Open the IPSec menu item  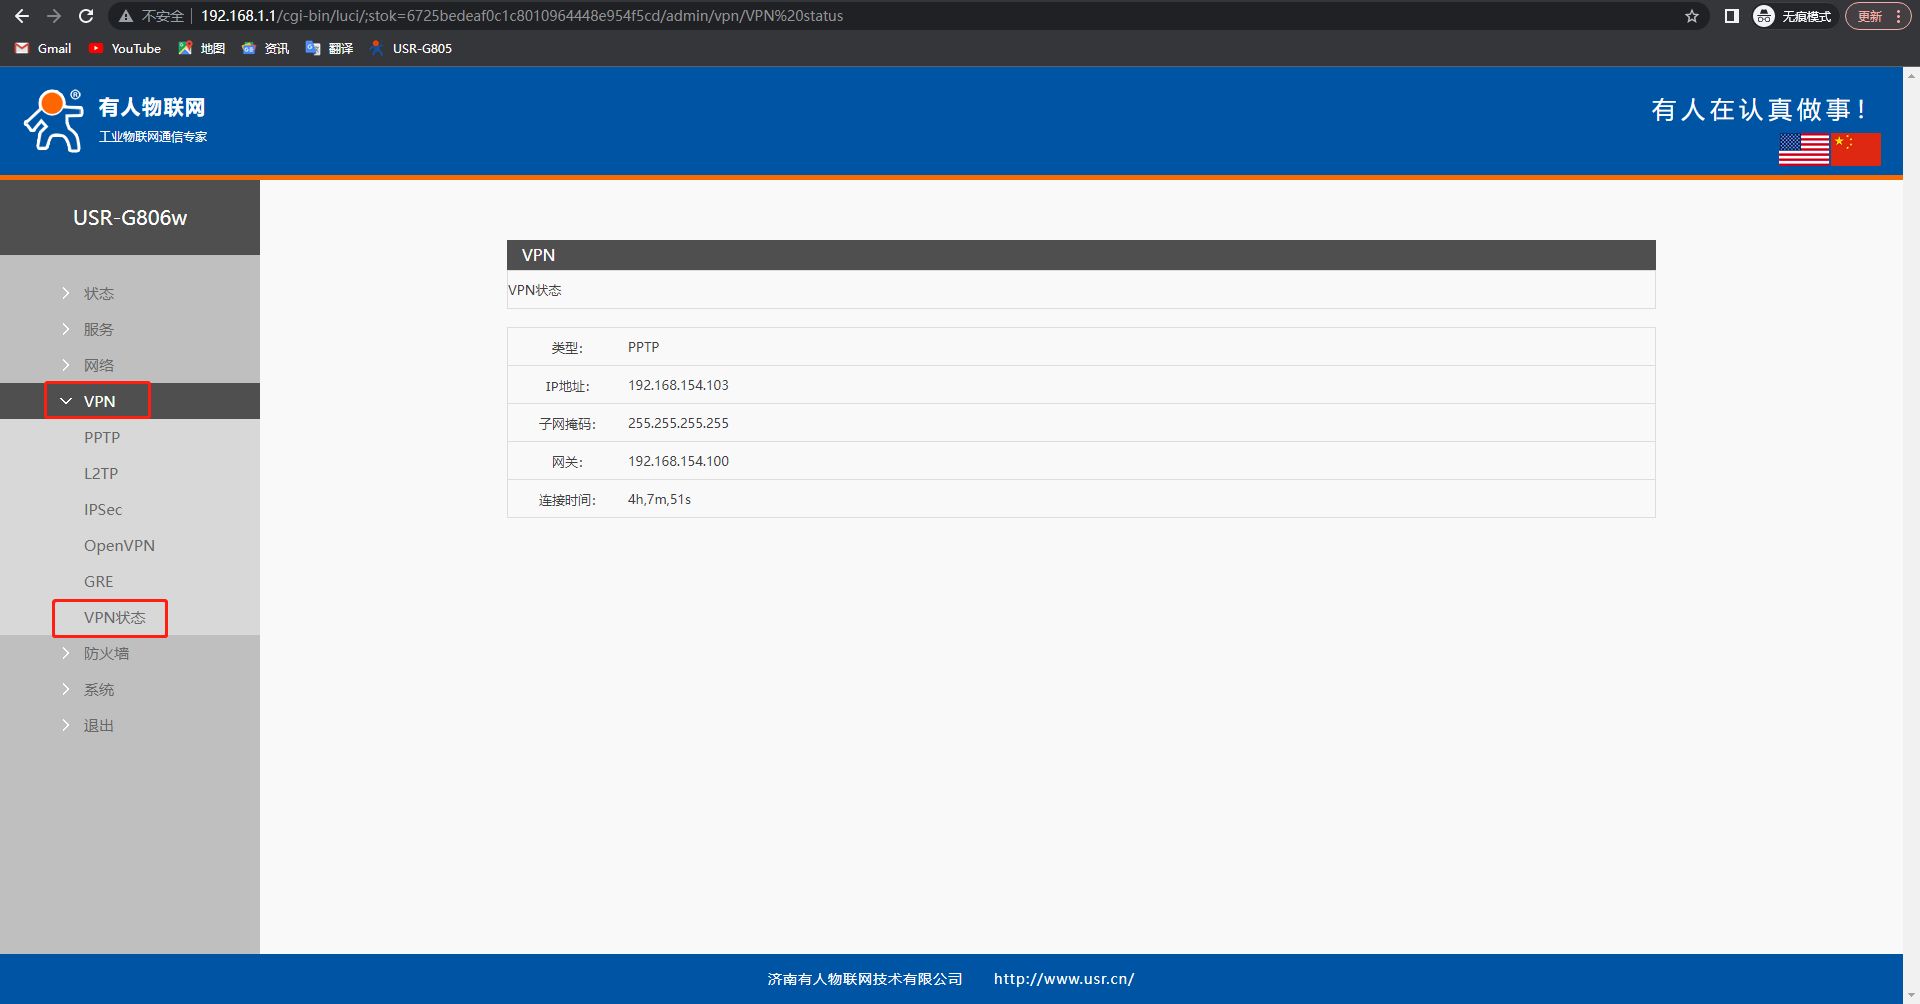(x=103, y=509)
